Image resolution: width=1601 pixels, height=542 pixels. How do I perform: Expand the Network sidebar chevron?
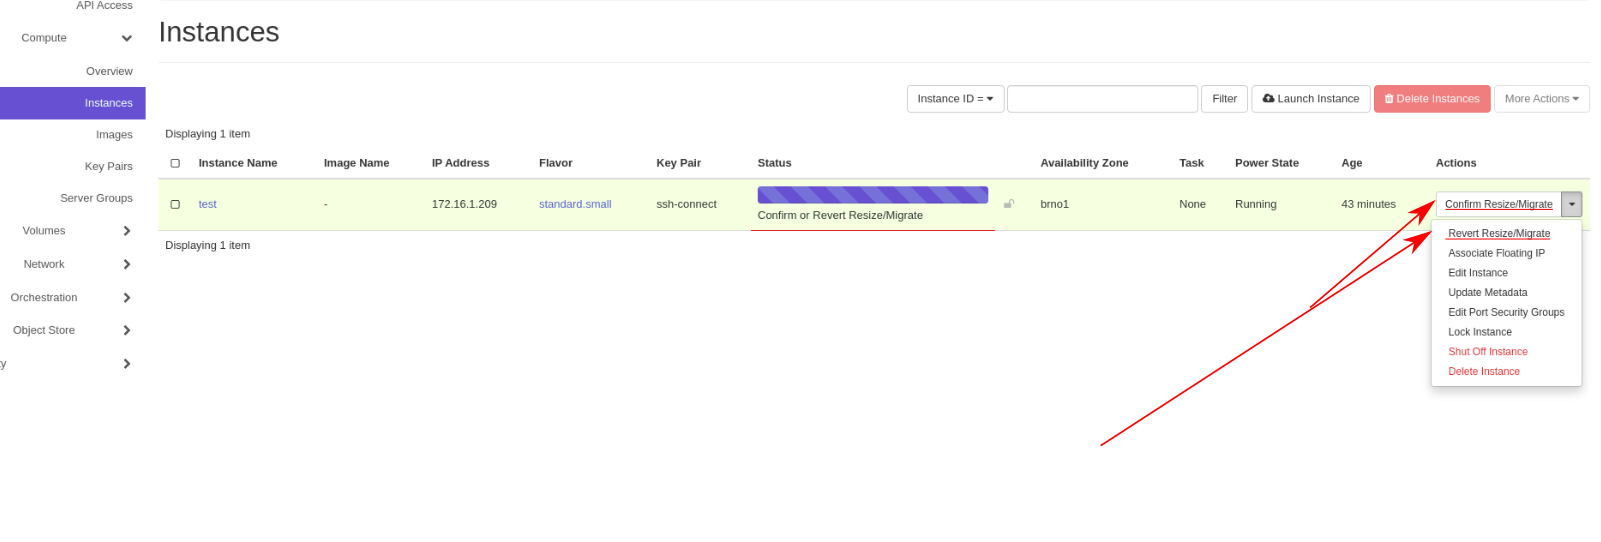click(126, 265)
